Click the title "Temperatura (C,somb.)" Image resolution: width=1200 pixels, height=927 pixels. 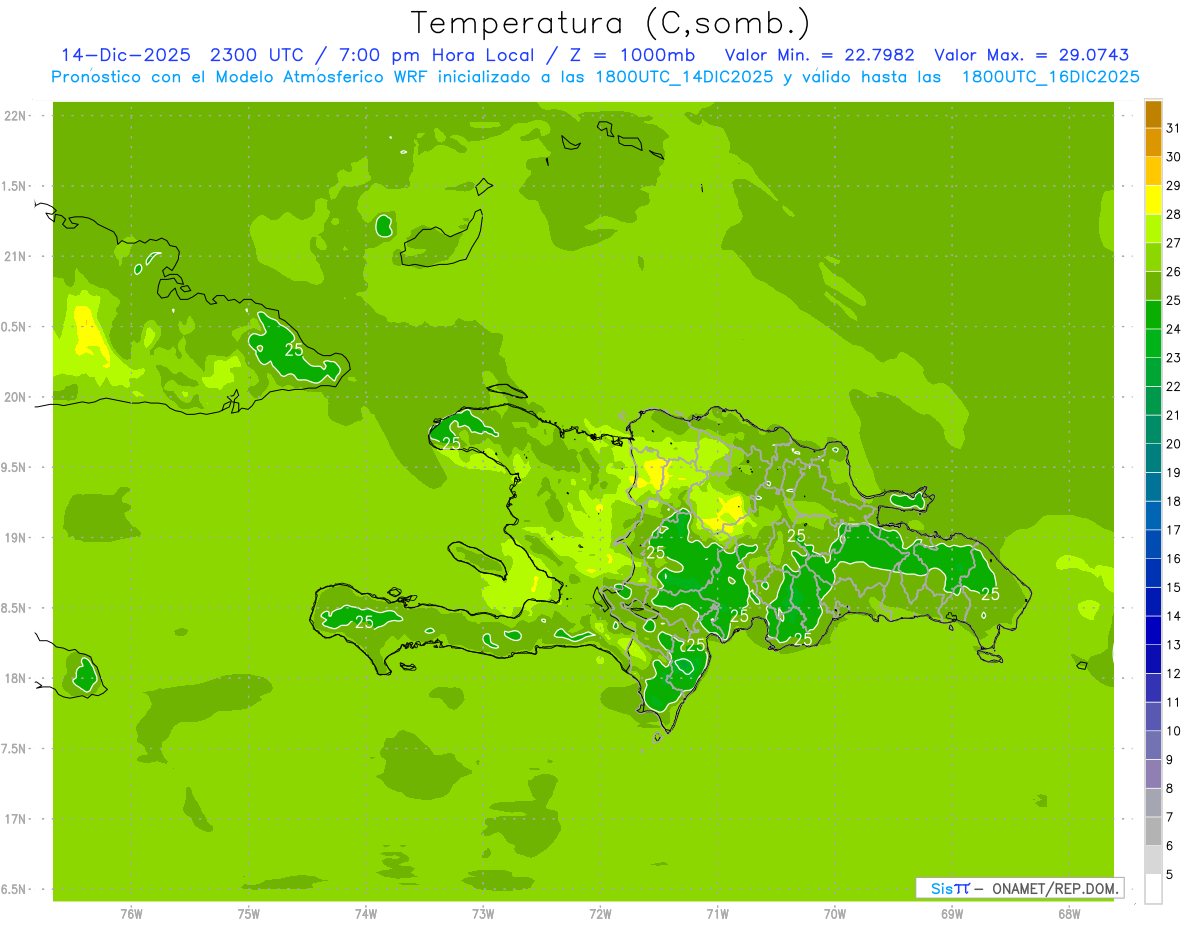pos(611,24)
